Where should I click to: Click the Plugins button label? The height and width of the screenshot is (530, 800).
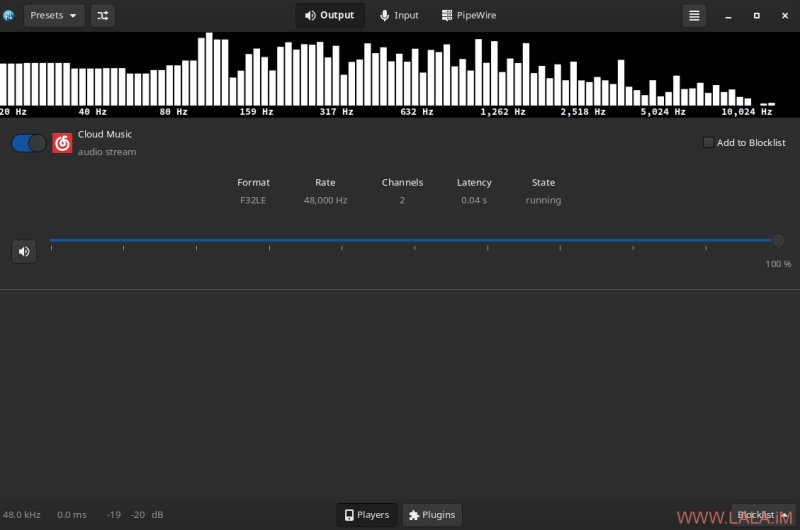pos(438,515)
